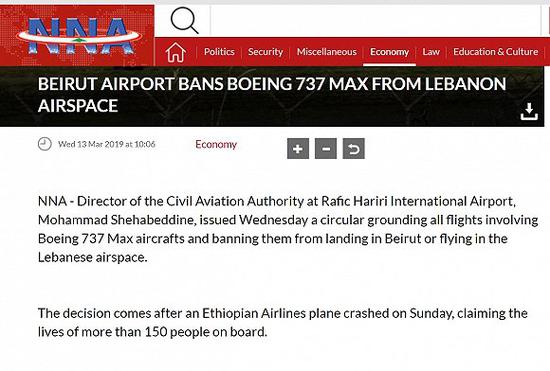Select the Economy tab in navigation
550x371 pixels.
coord(389,52)
